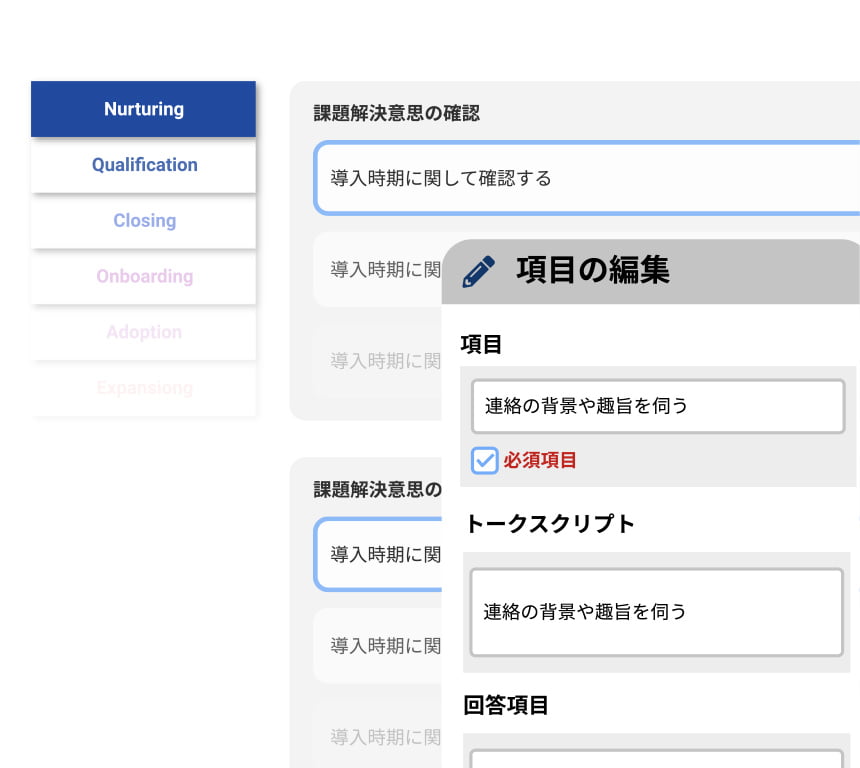Select the faded third item in the first card

(x=377, y=361)
